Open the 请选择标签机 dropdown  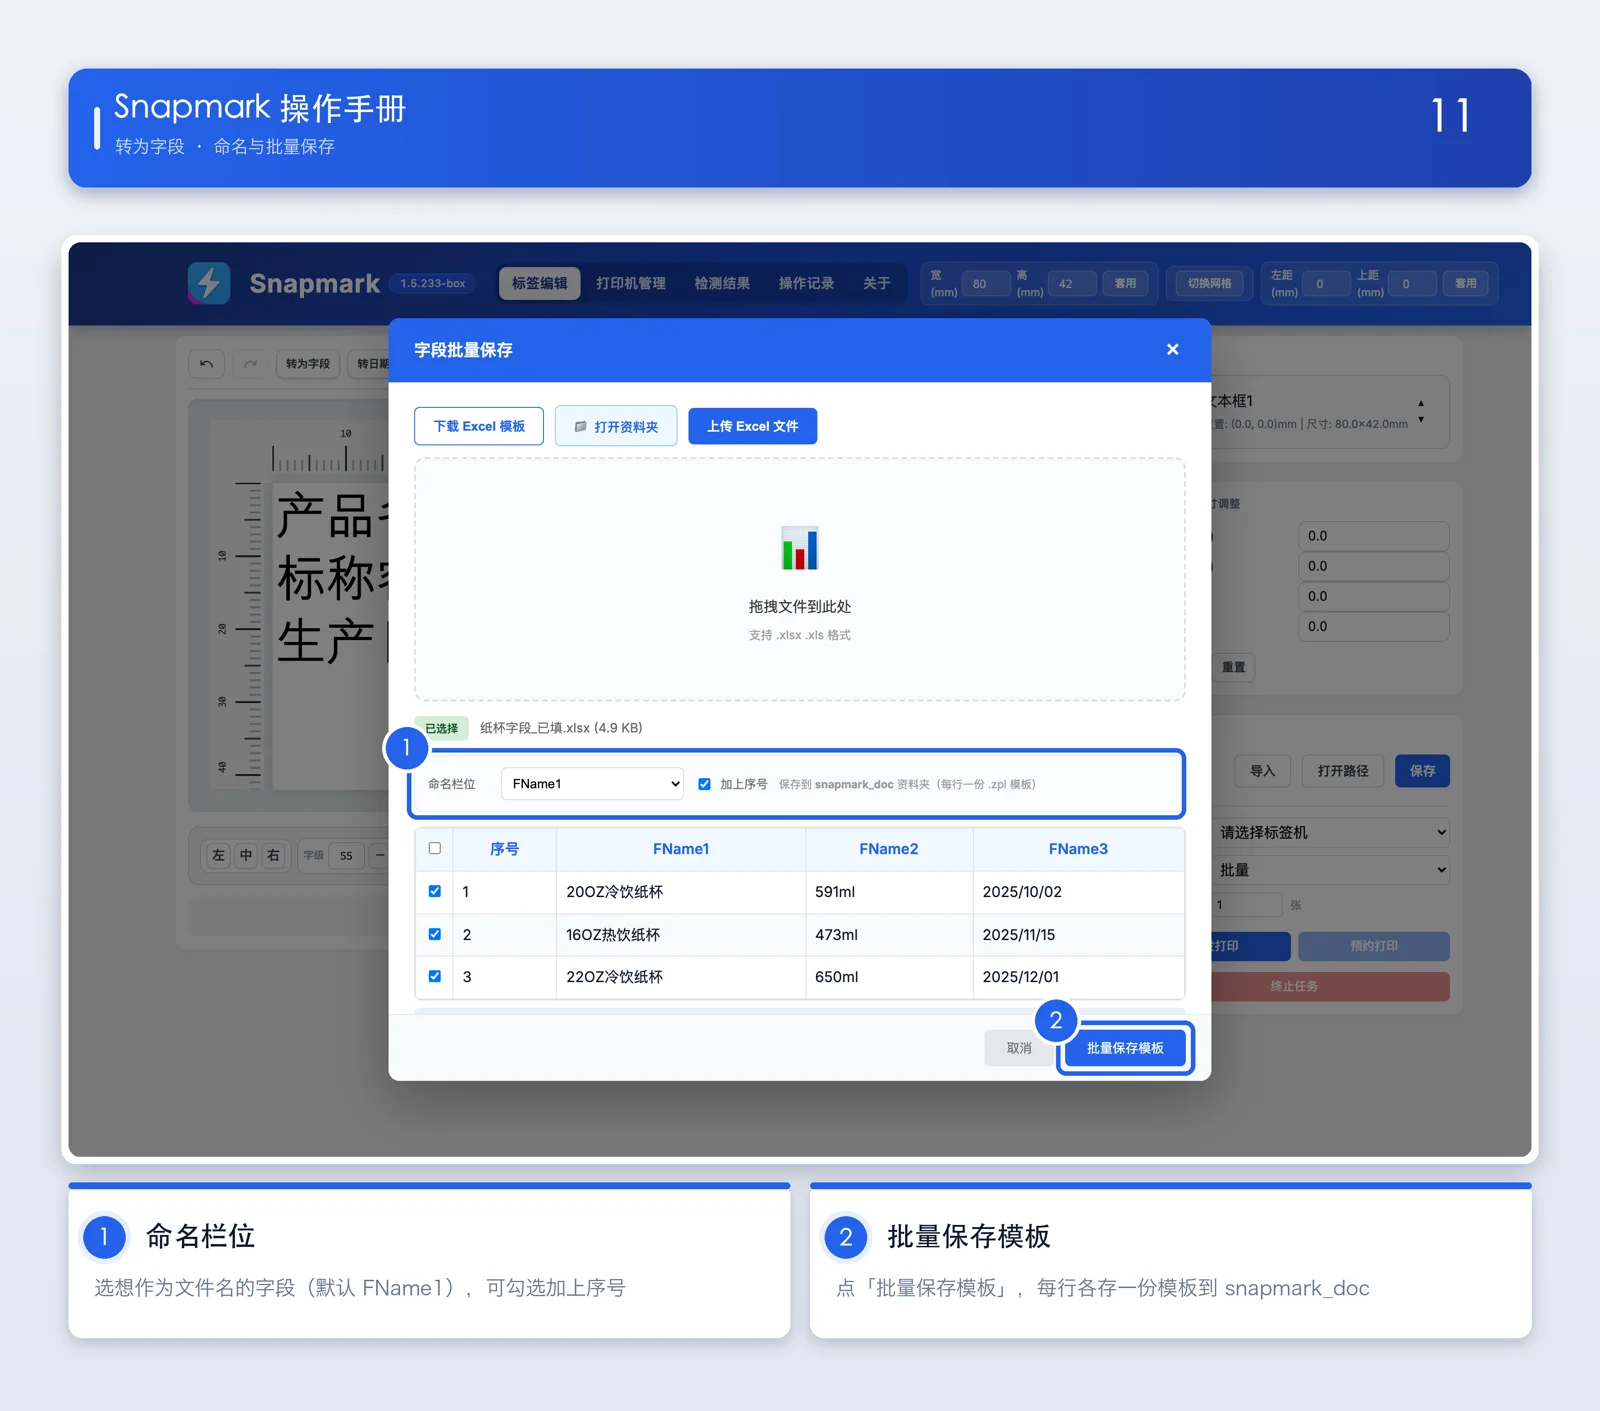click(1331, 832)
